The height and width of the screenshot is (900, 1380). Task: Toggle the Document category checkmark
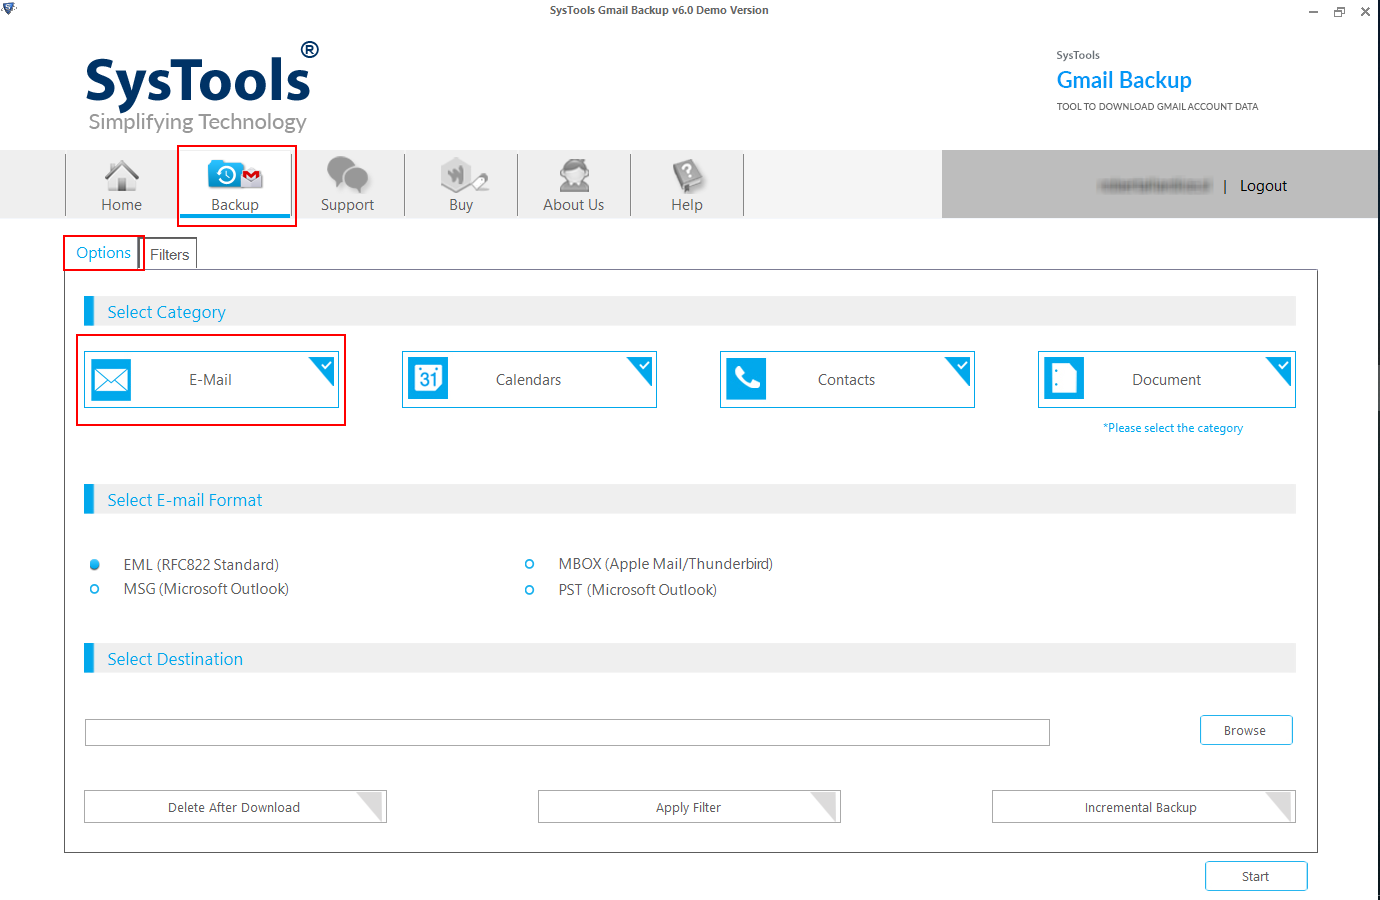coord(1281,368)
